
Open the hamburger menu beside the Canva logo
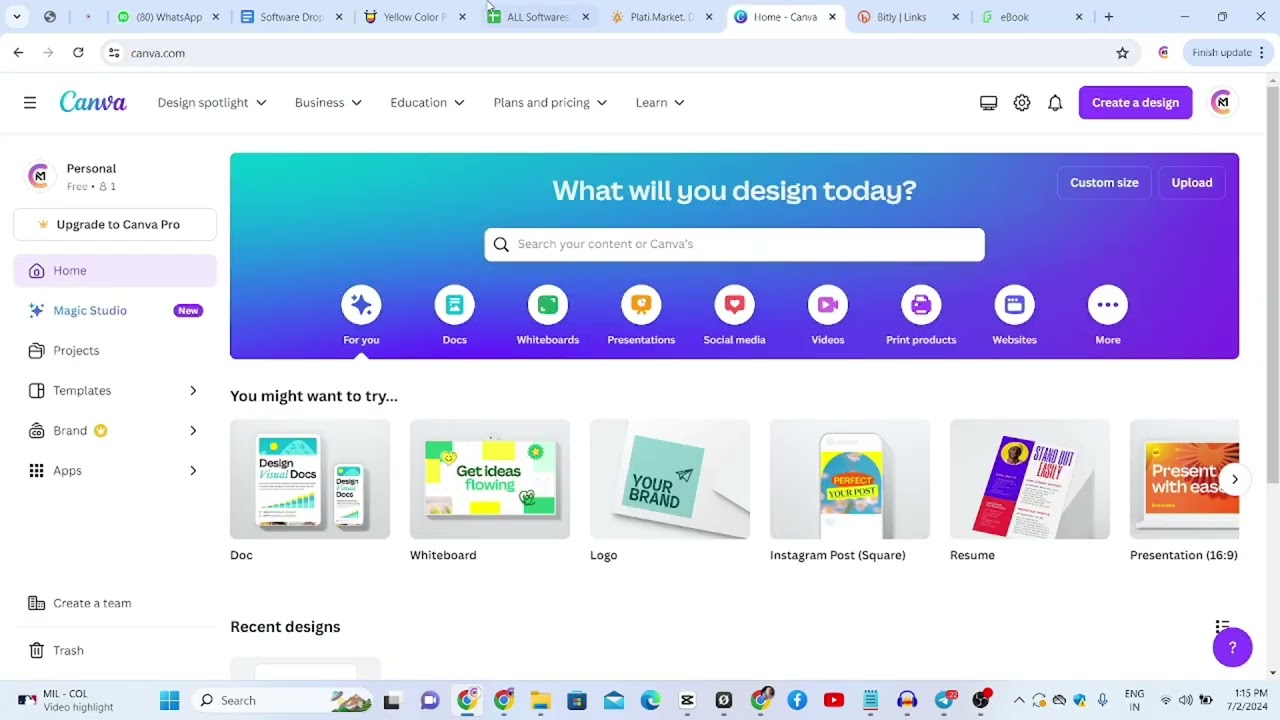coord(30,102)
